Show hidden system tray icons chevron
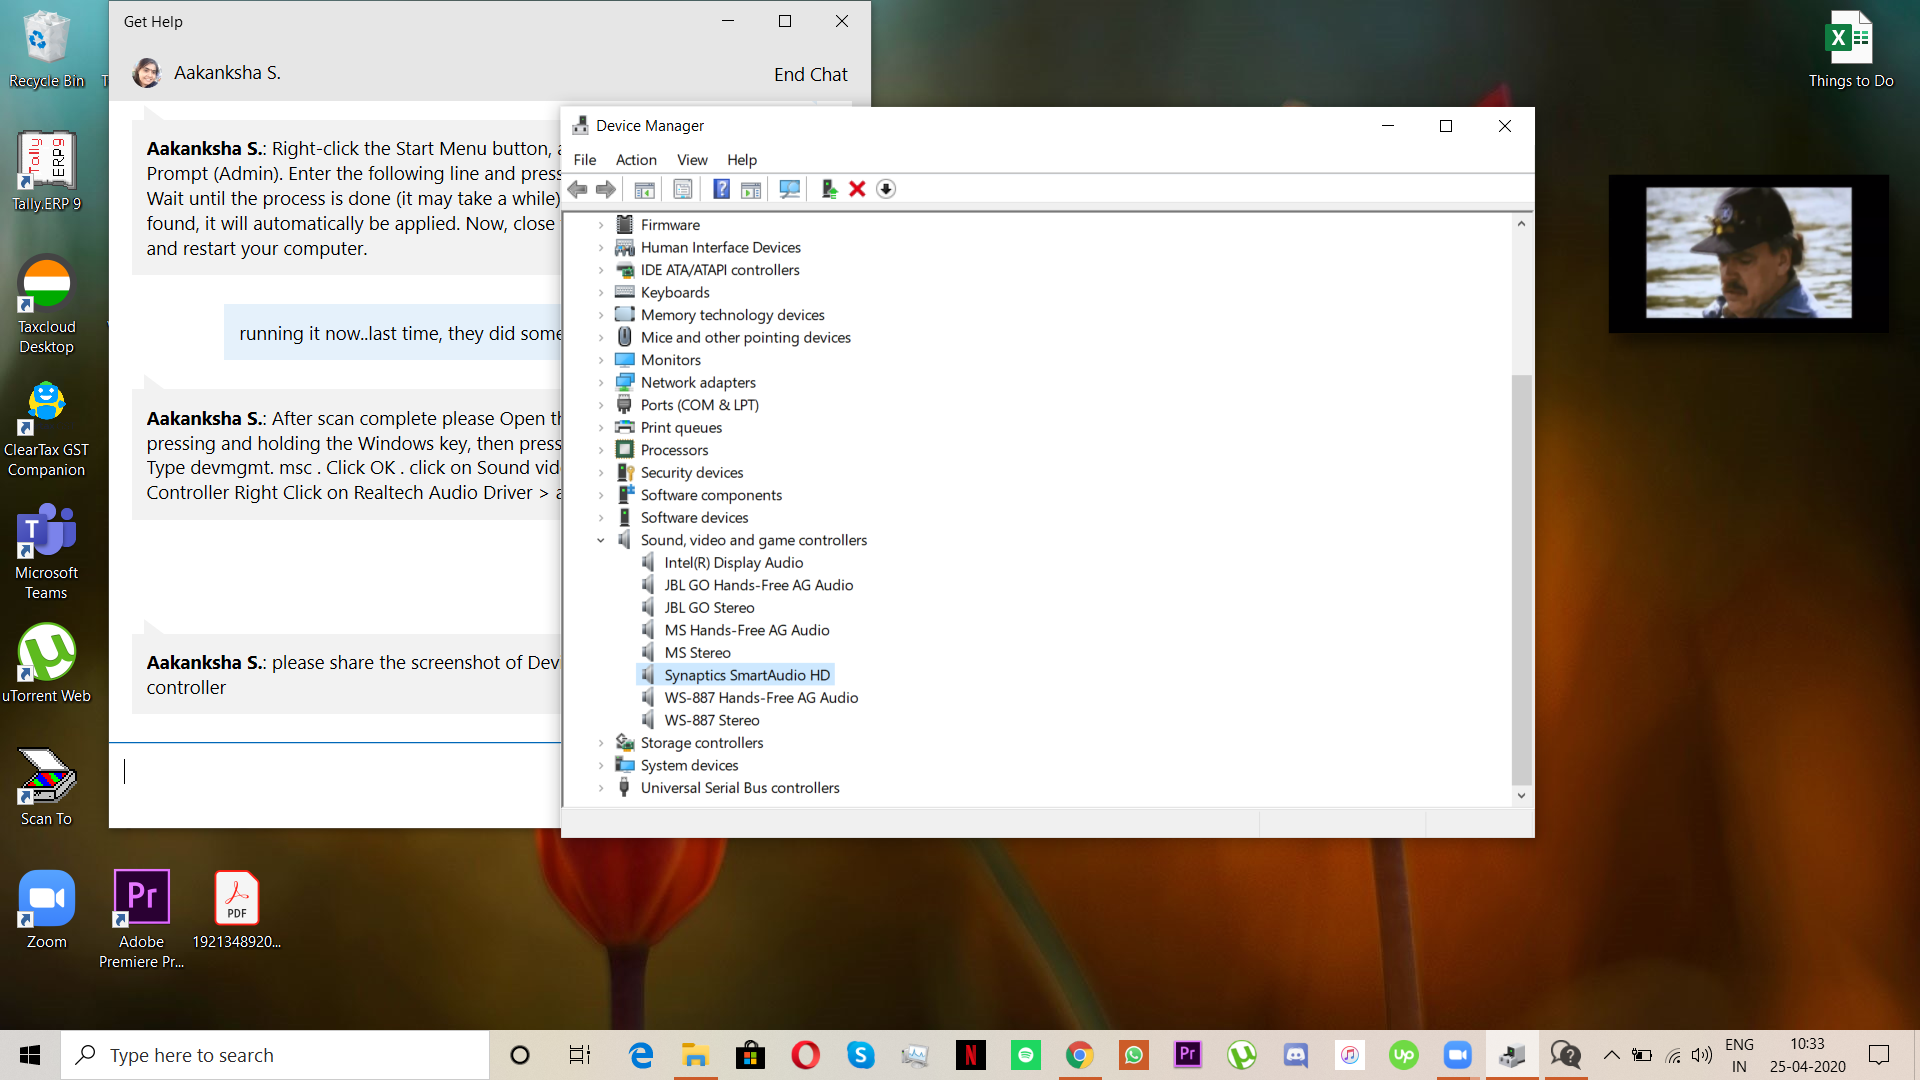1920x1080 pixels. click(x=1611, y=1055)
